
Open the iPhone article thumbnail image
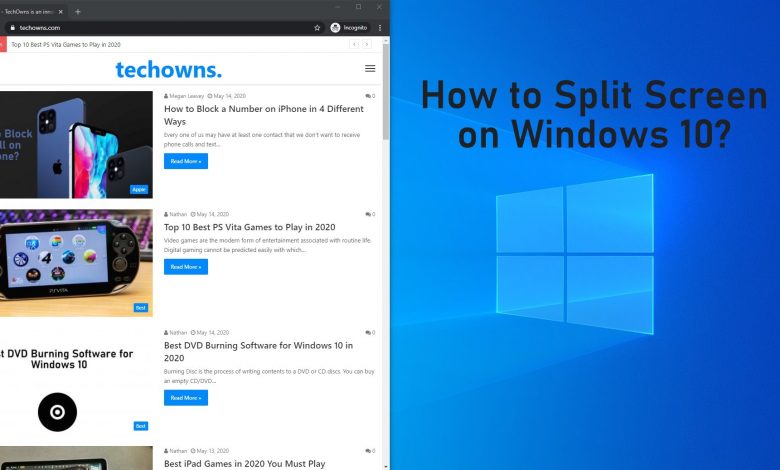76,144
